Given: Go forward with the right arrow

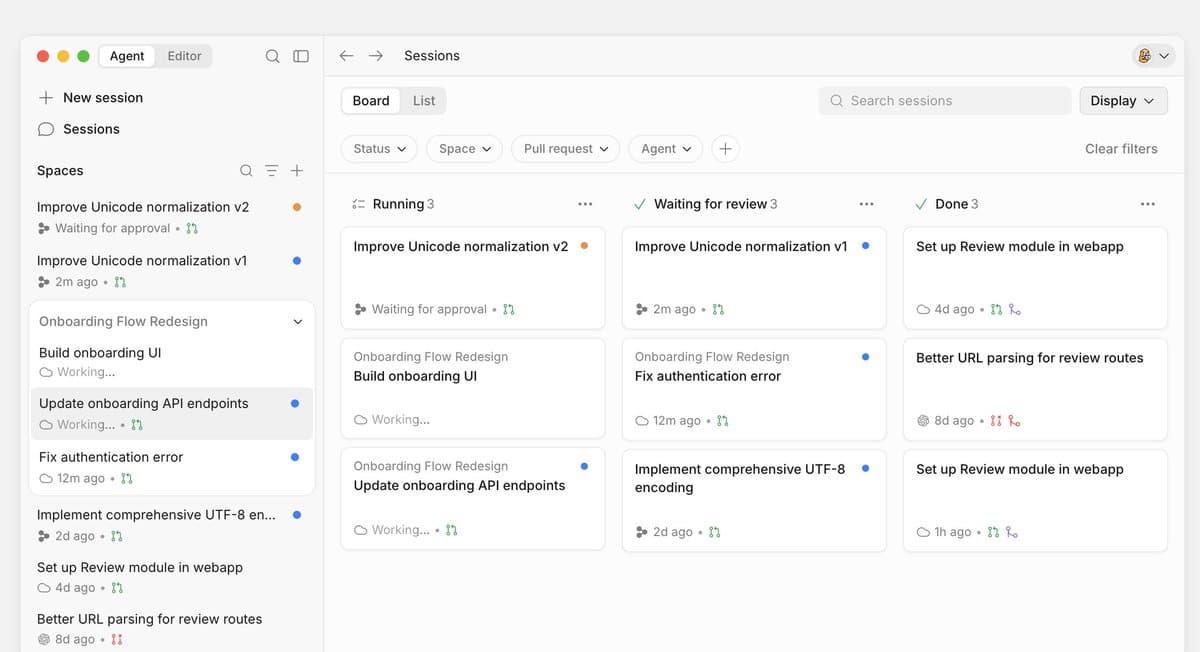Looking at the screenshot, I should click(376, 56).
